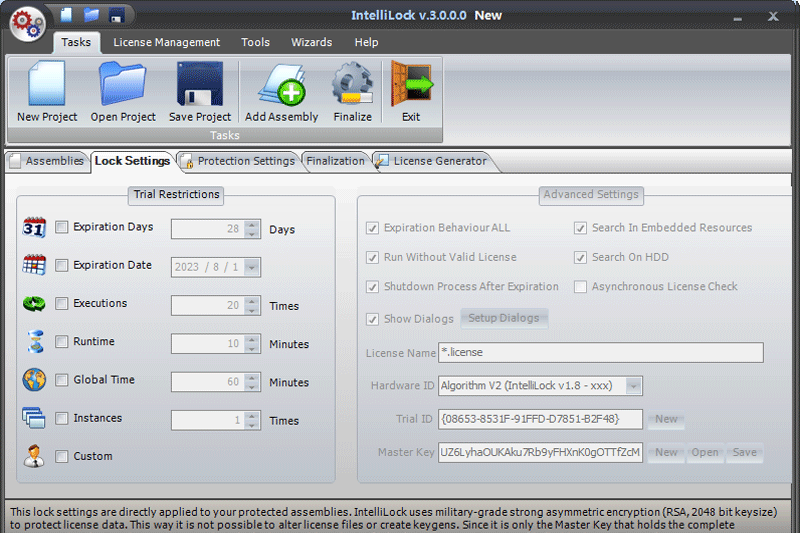Click the Master Key Open button
This screenshot has height=533, width=800.
pos(705,452)
